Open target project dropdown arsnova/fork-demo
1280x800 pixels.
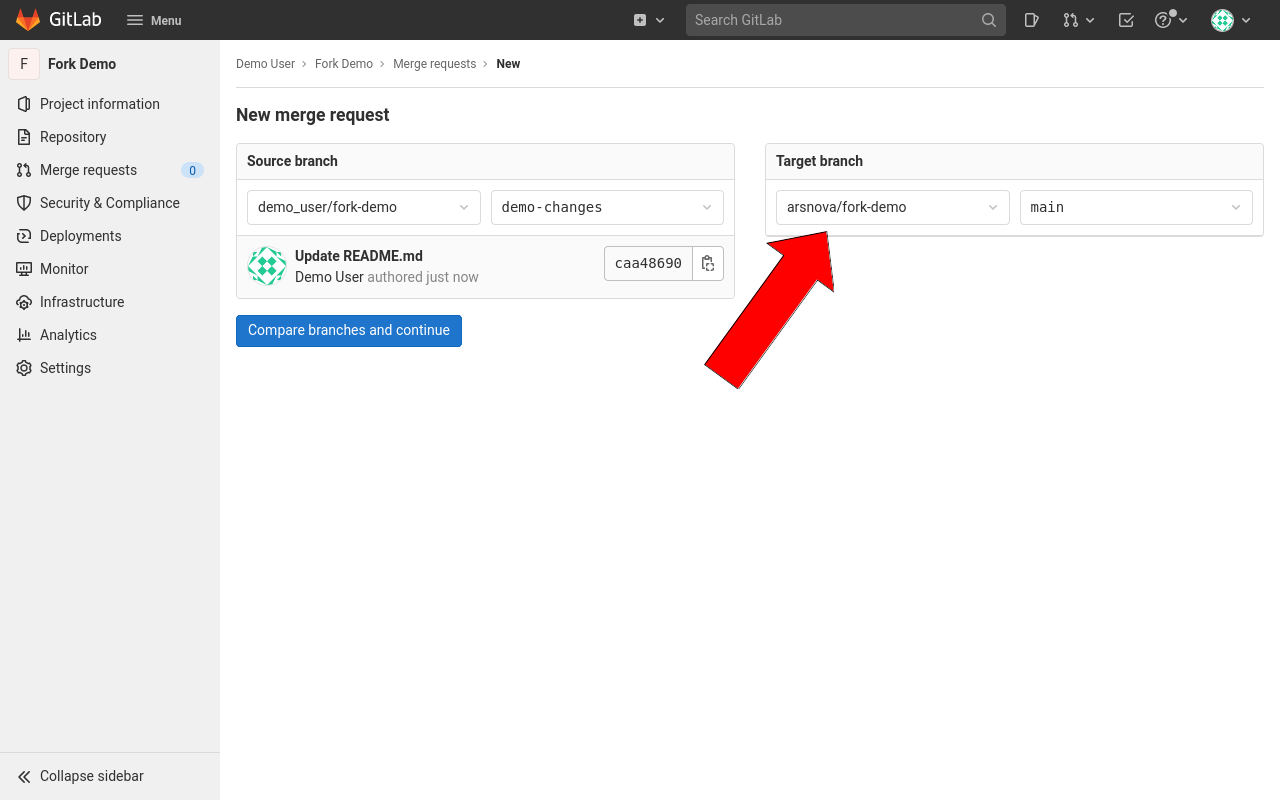[x=893, y=207]
